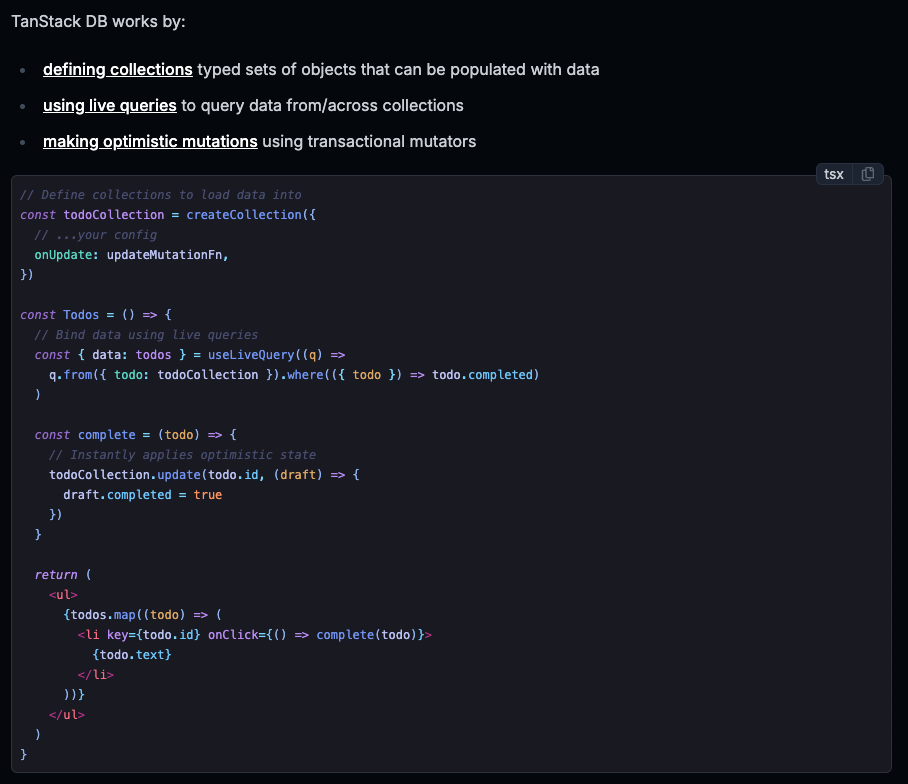Click the '{todo.text}' expression
Image resolution: width=908 pixels, height=784 pixels.
(x=131, y=654)
